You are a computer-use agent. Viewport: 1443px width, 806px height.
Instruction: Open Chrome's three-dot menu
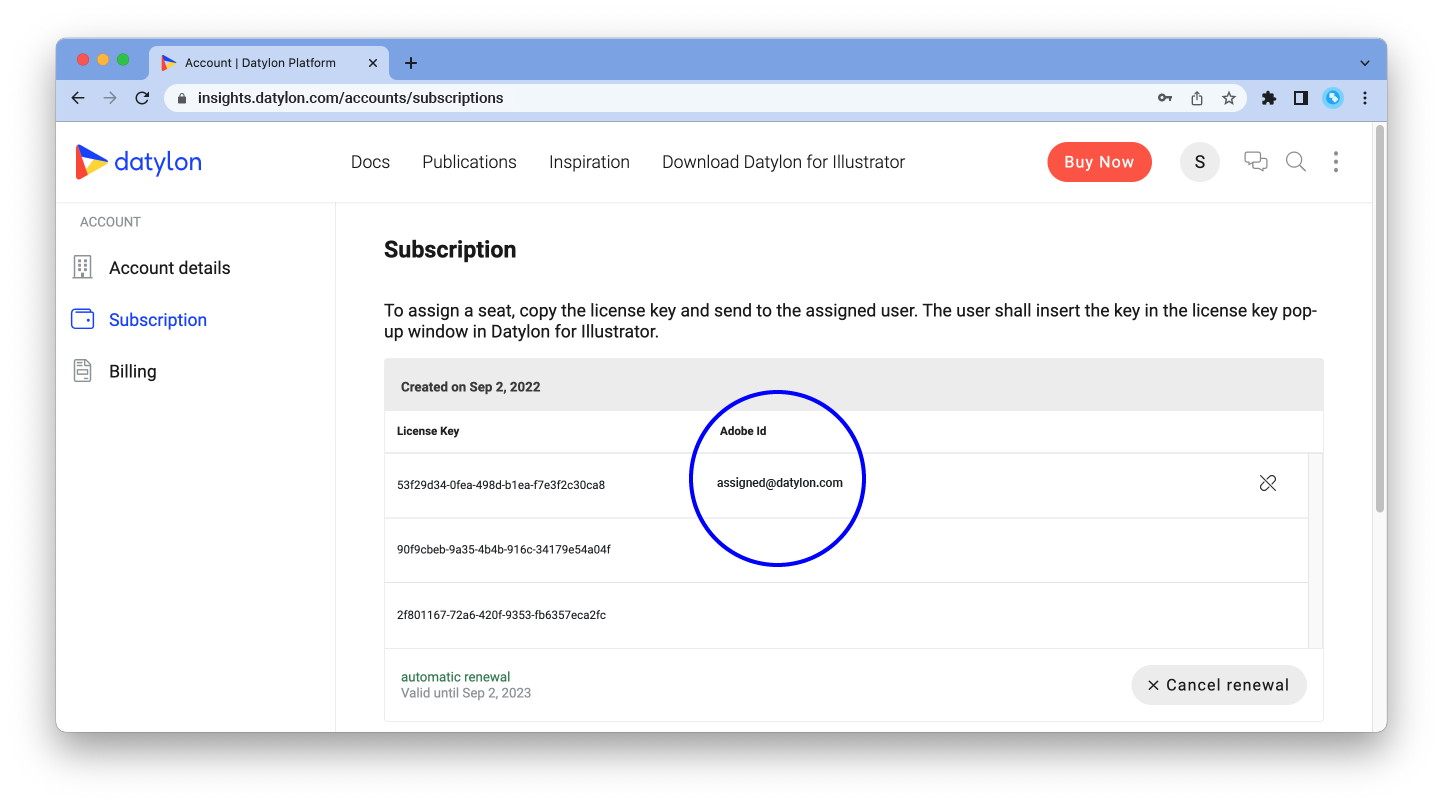pyautogui.click(x=1365, y=98)
